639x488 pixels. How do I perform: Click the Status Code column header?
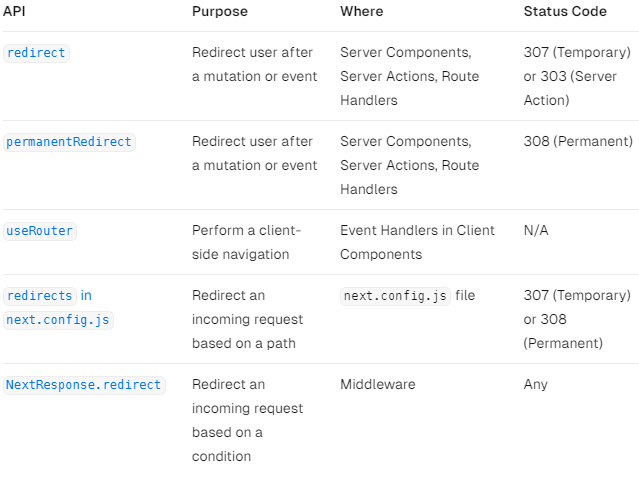coord(564,11)
